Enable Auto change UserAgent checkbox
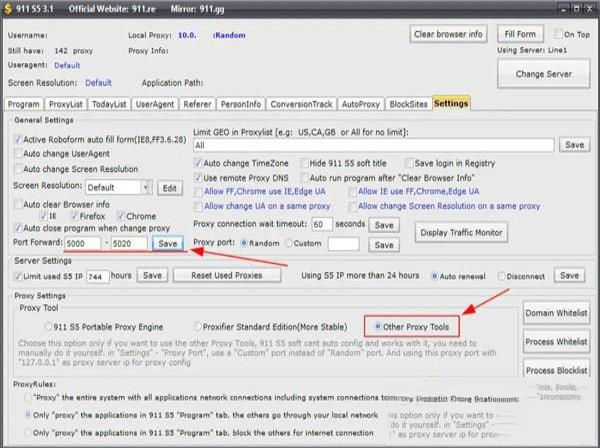 click(19, 155)
